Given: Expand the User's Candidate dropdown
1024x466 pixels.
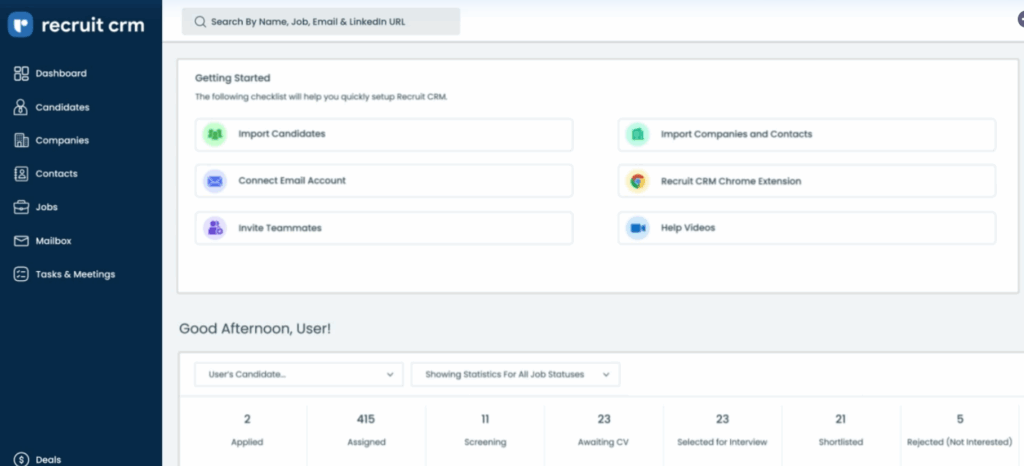Looking at the screenshot, I should 299,375.
